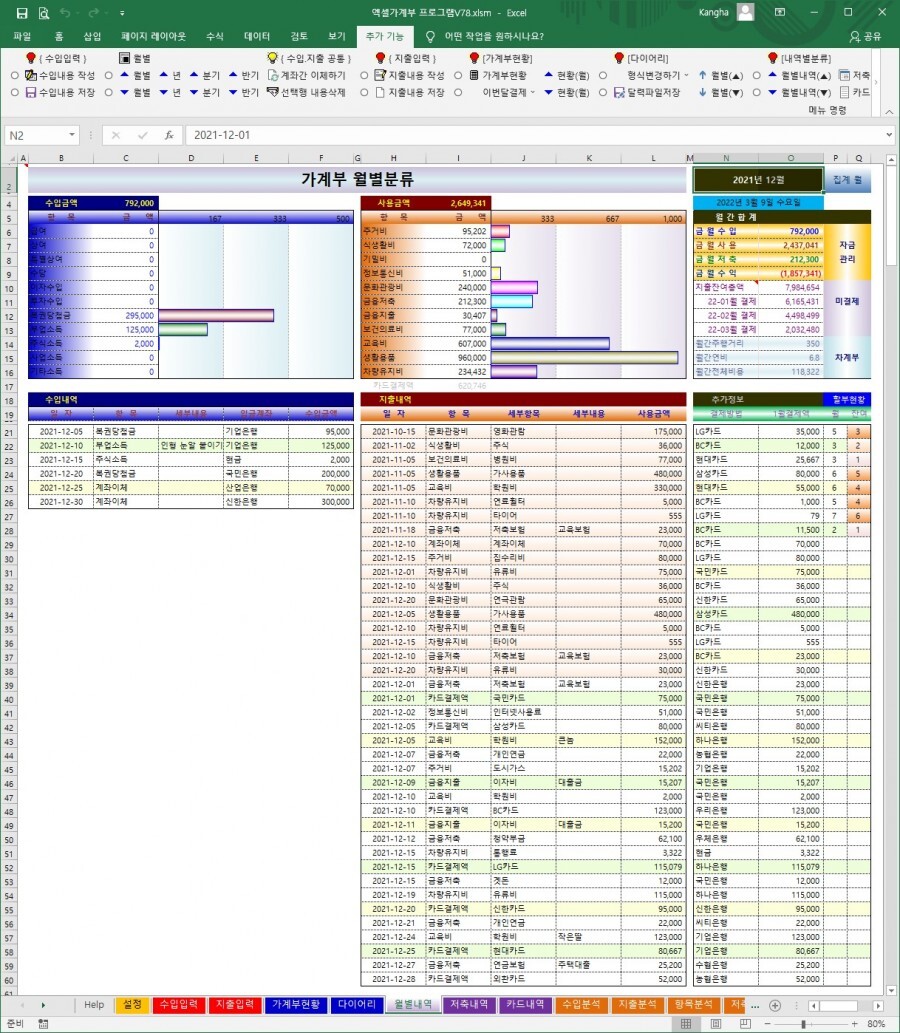900x1033 pixels.
Task: Click the up-triangle 반기 command
Action: click(243, 76)
